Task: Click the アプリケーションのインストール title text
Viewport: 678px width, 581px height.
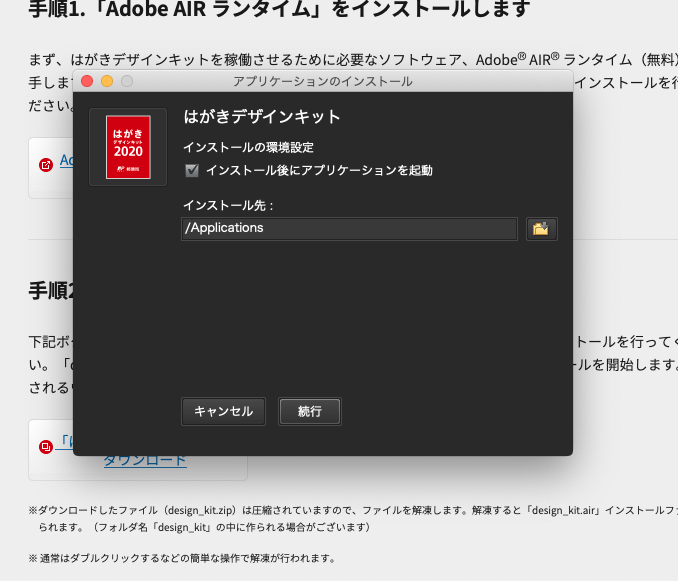Action: point(323,81)
